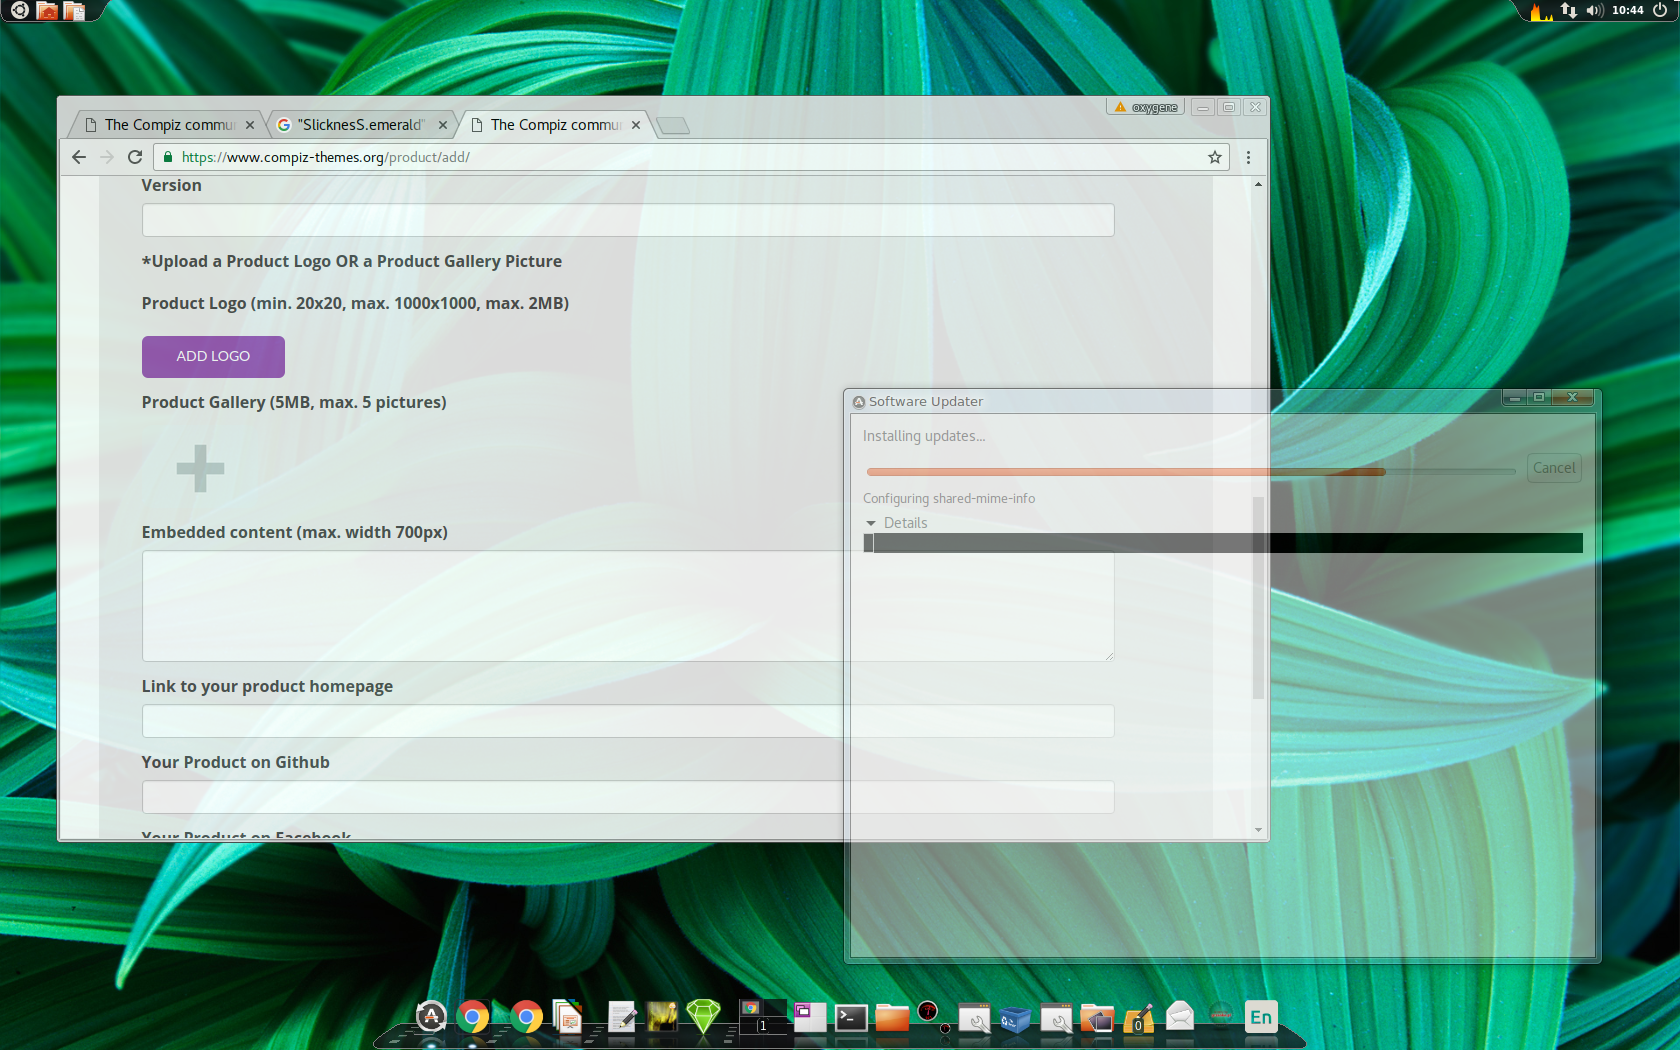Screen dimensions: 1680x1050
Task: Open the Chrome three-dot menu
Action: tap(1248, 157)
